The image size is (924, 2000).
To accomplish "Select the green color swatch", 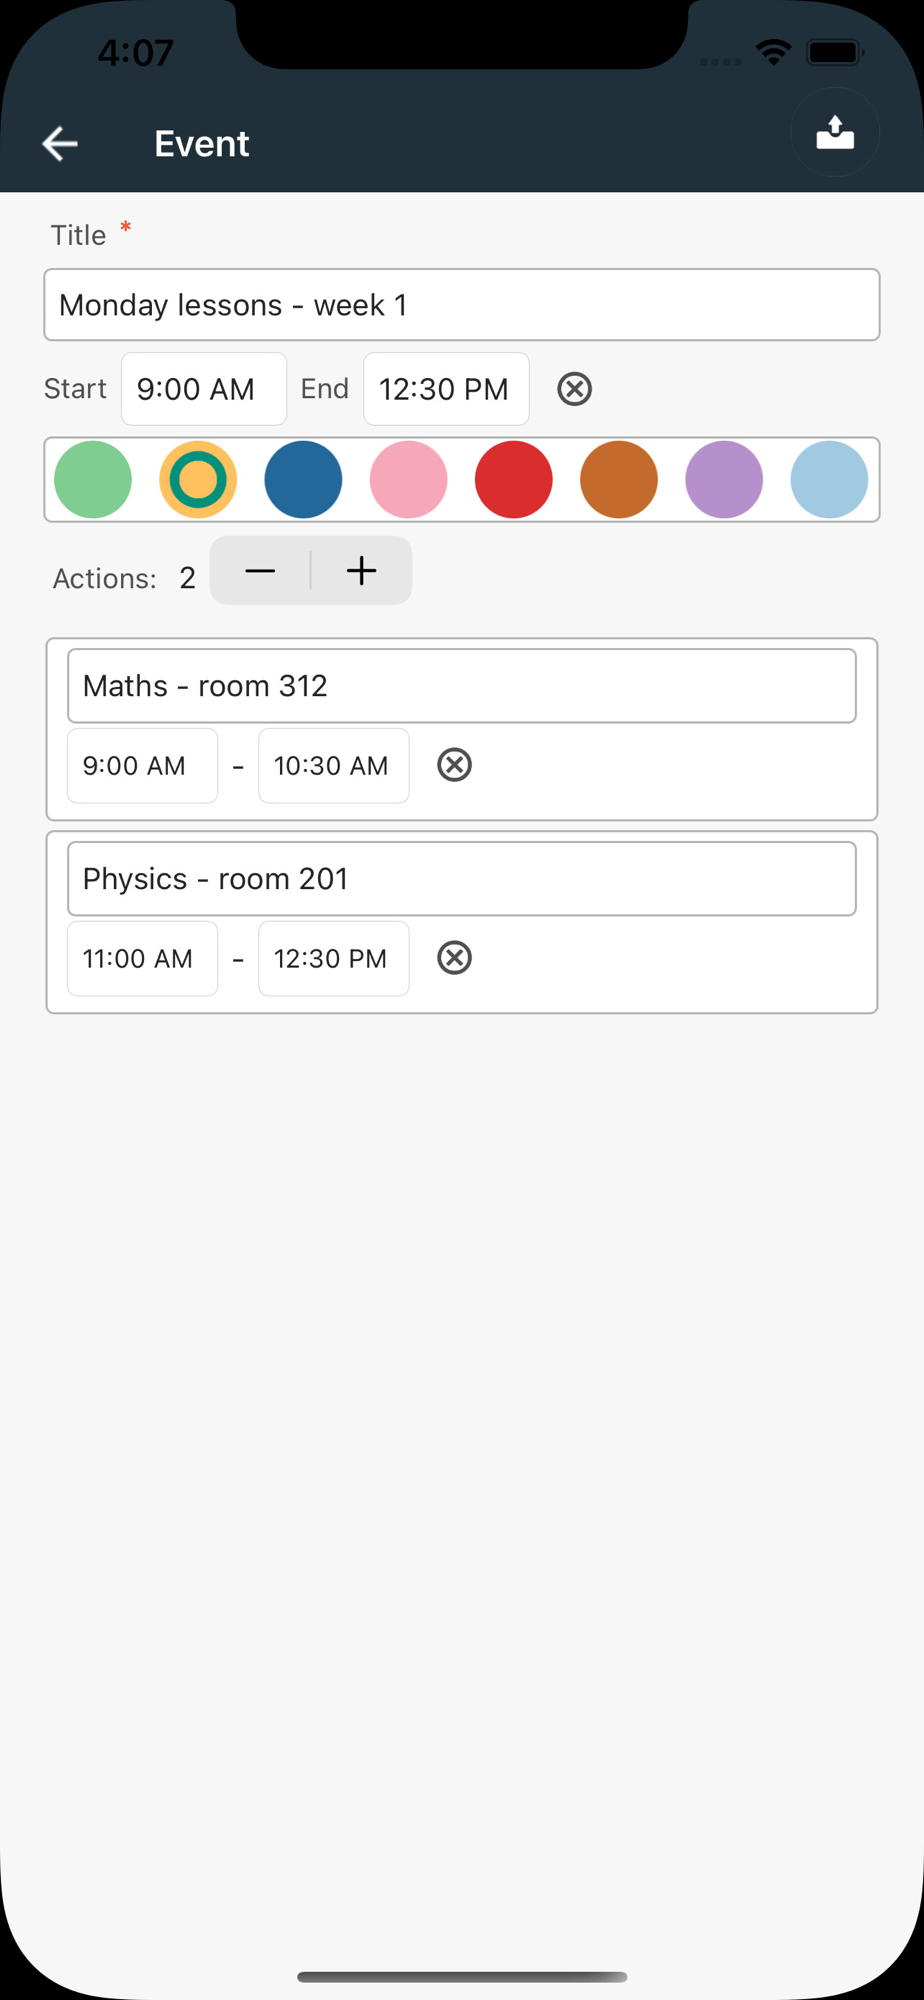I will 93,480.
